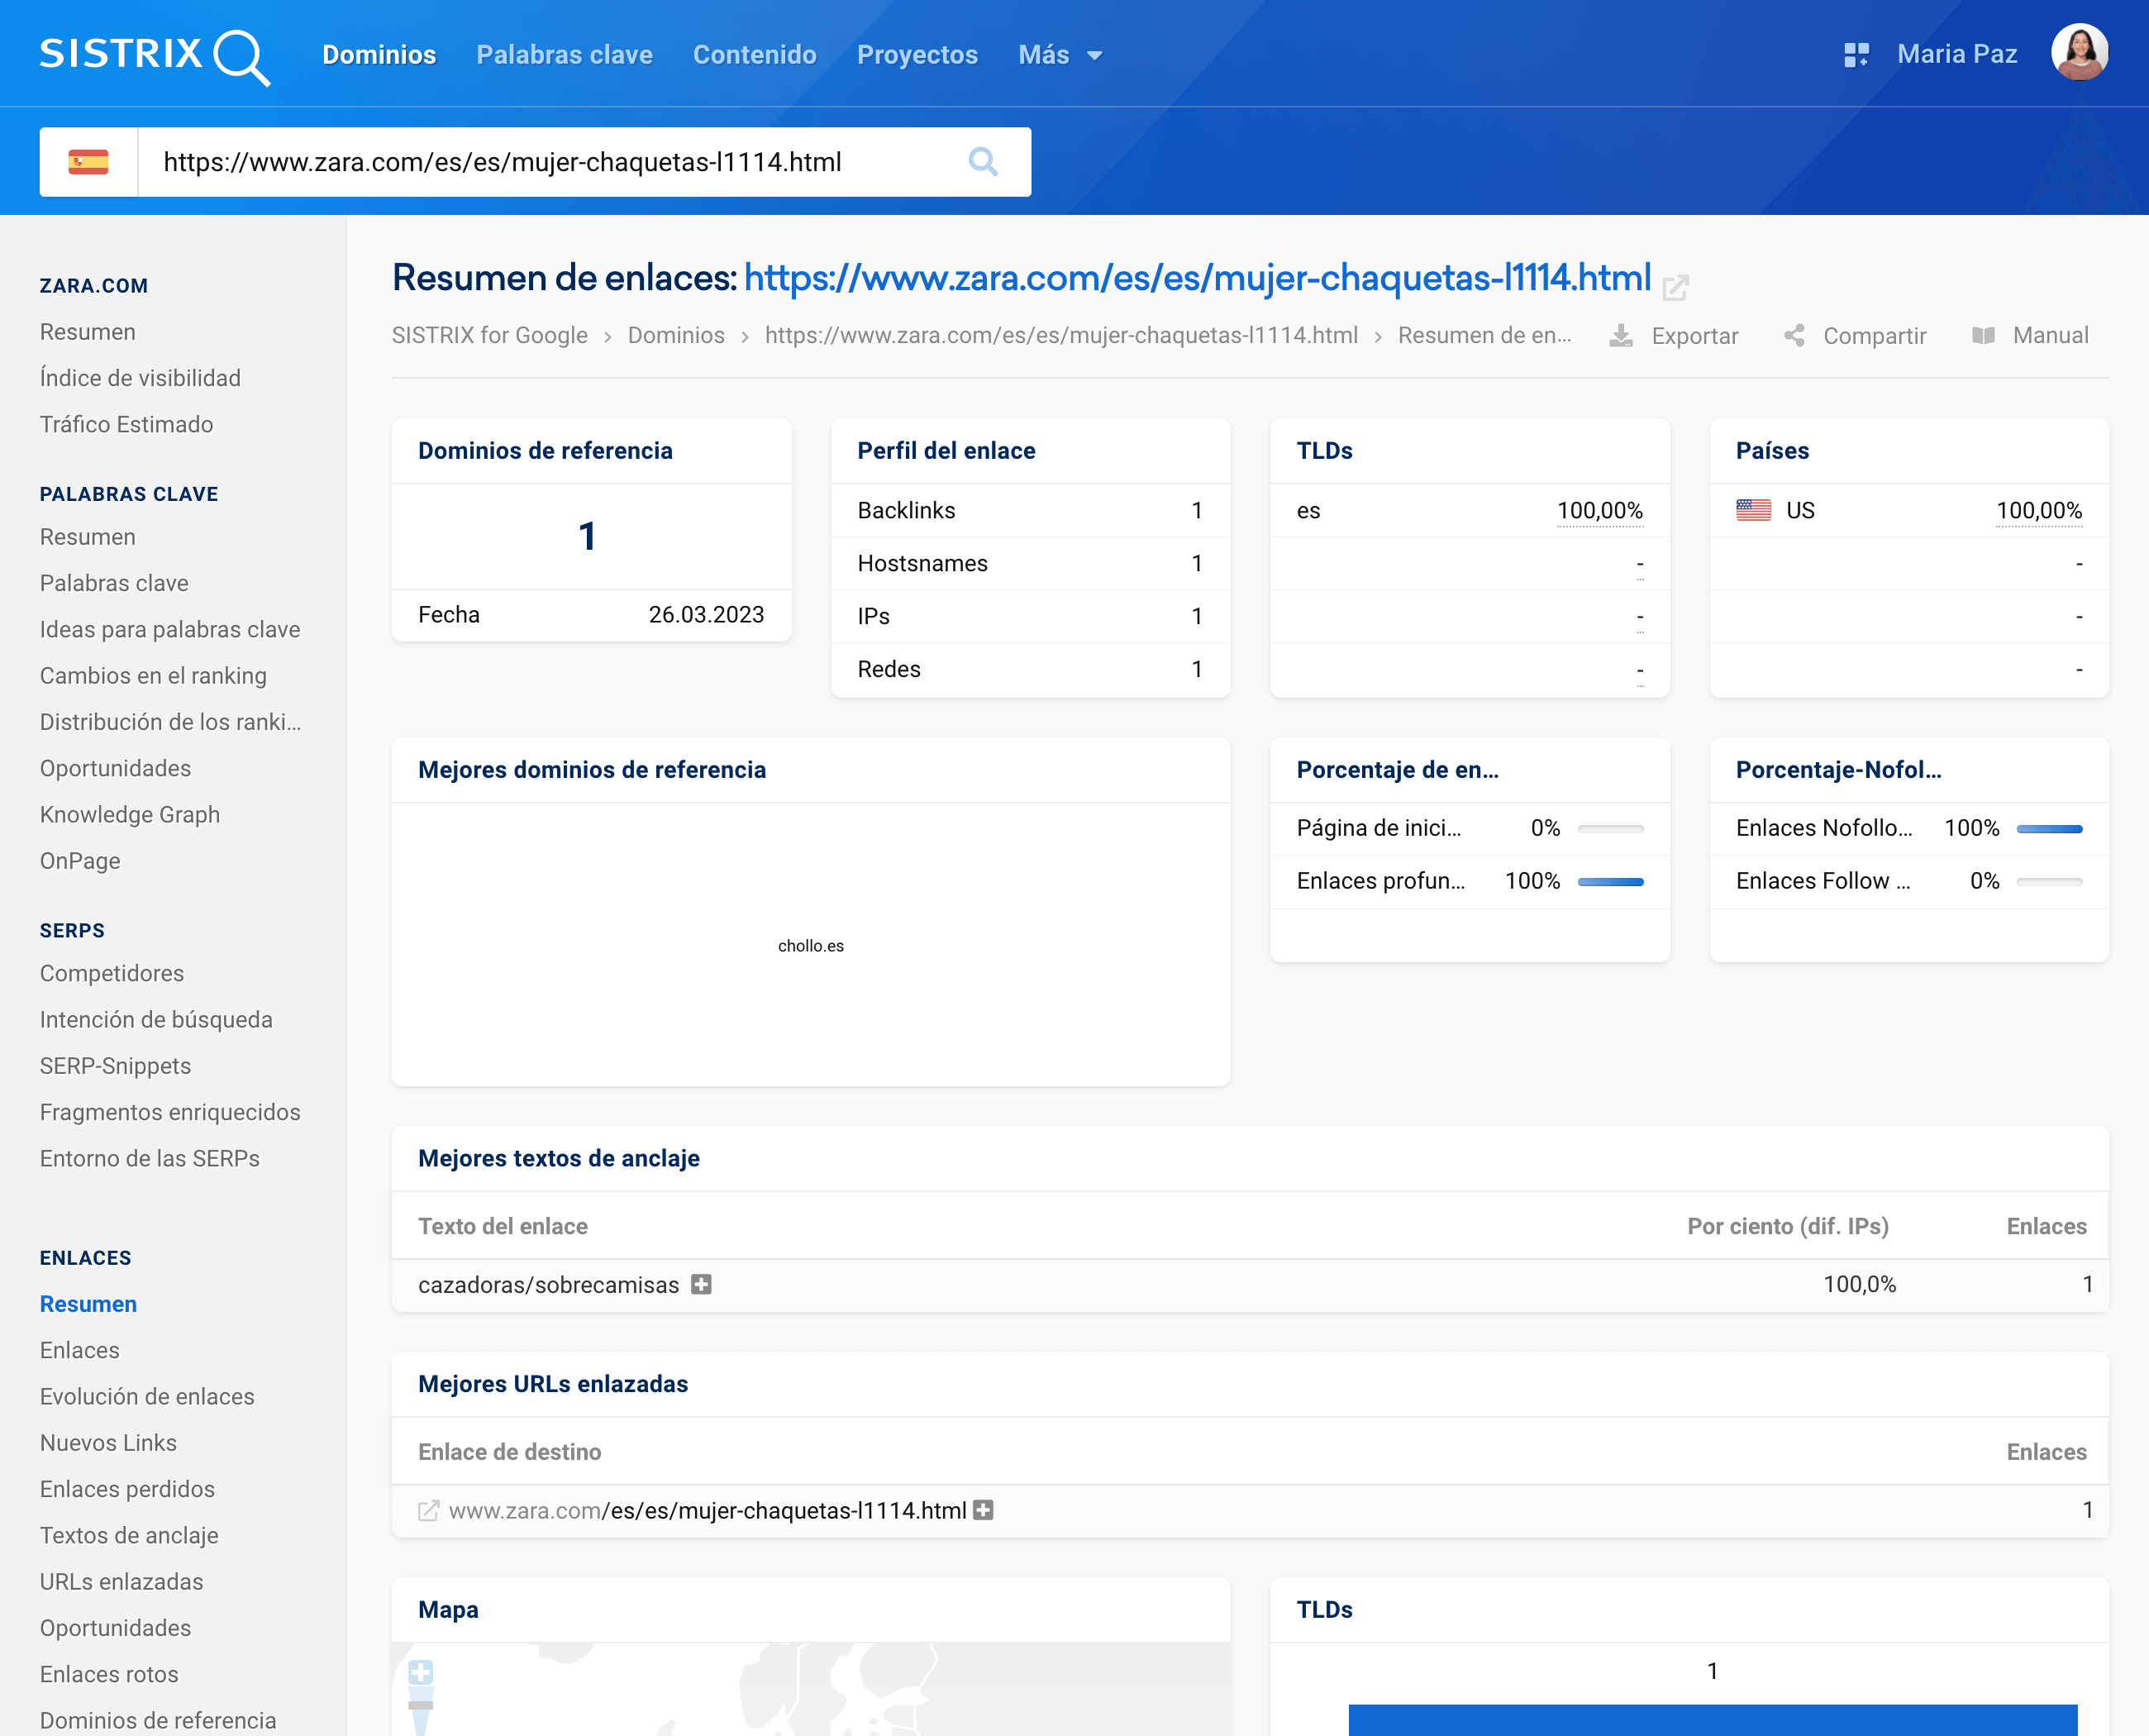This screenshot has width=2149, height=1736.
Task: Click the Dominios breadcrumb link
Action: click(x=676, y=336)
